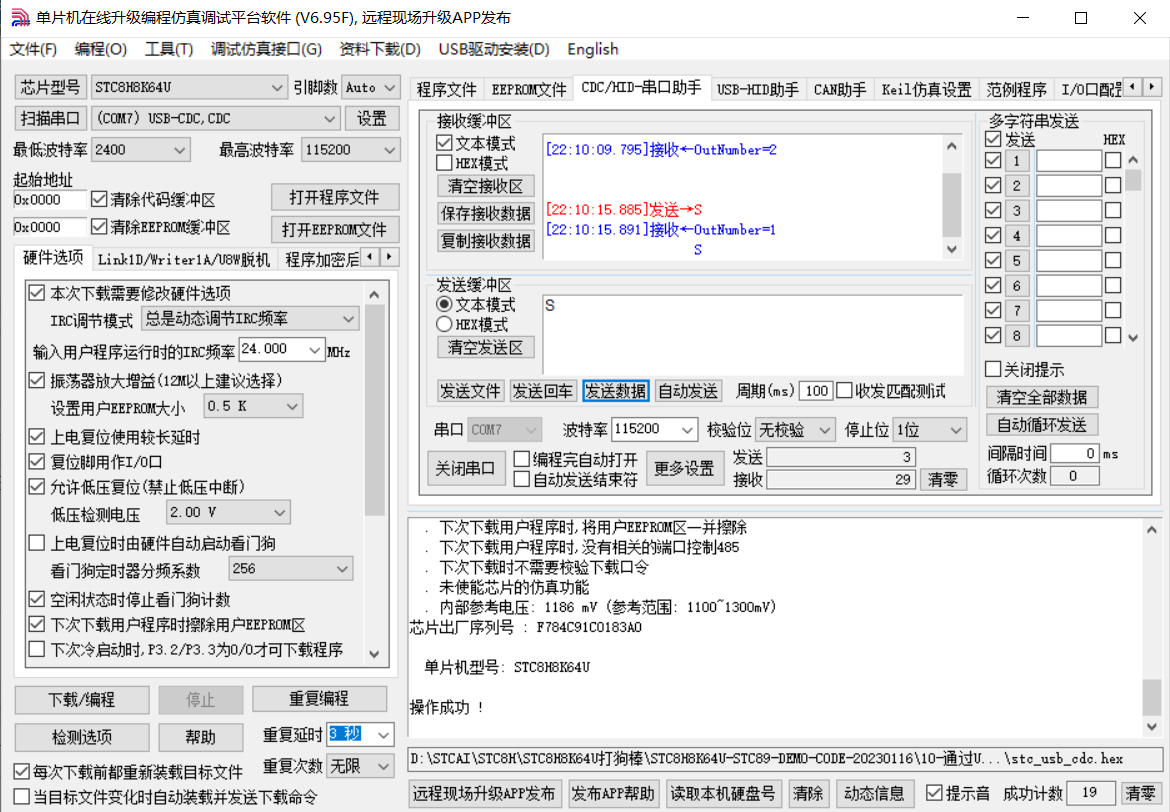The image size is (1170, 812).
Task: Click the tab strip left scroll arrow at top
Action: click(x=1133, y=87)
